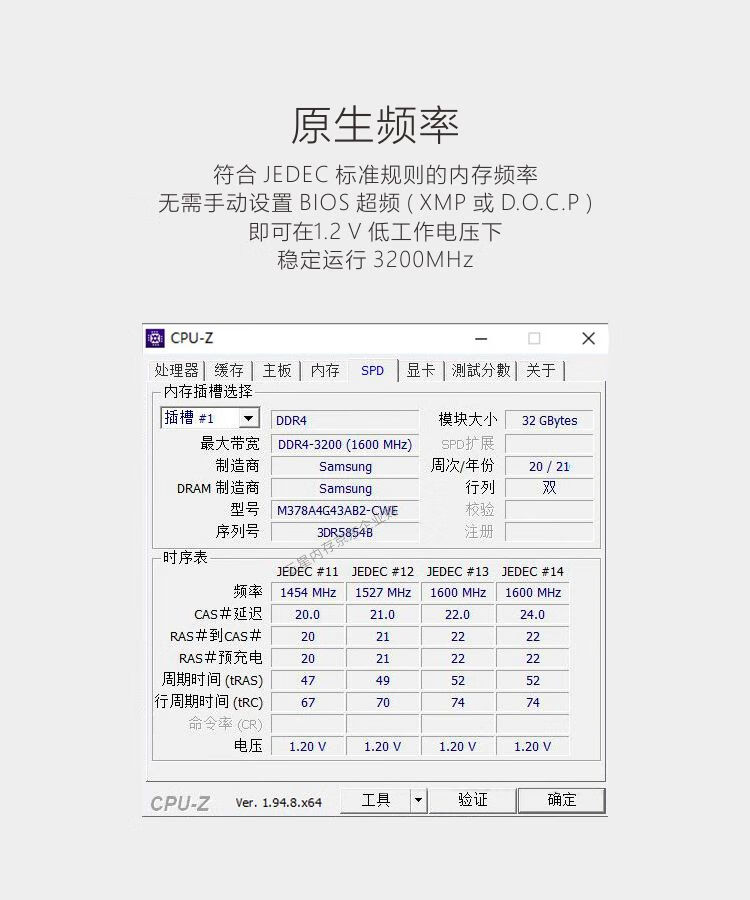The width and height of the screenshot is (750, 900).
Task: Click the JEDEC #14 column header
Action: [x=533, y=572]
